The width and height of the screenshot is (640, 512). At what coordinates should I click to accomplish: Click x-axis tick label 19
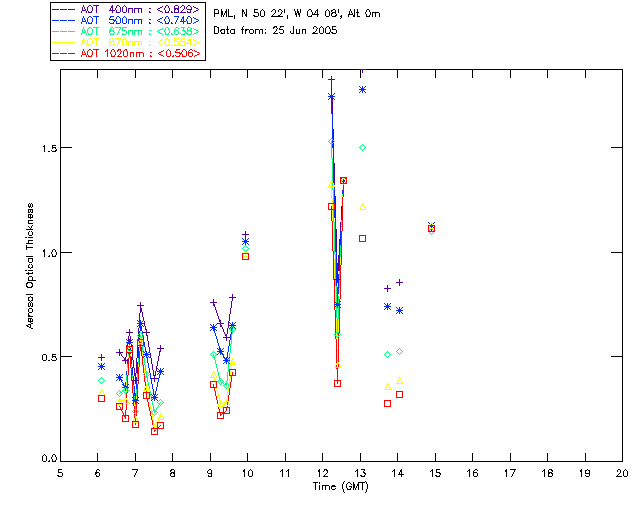pos(585,473)
